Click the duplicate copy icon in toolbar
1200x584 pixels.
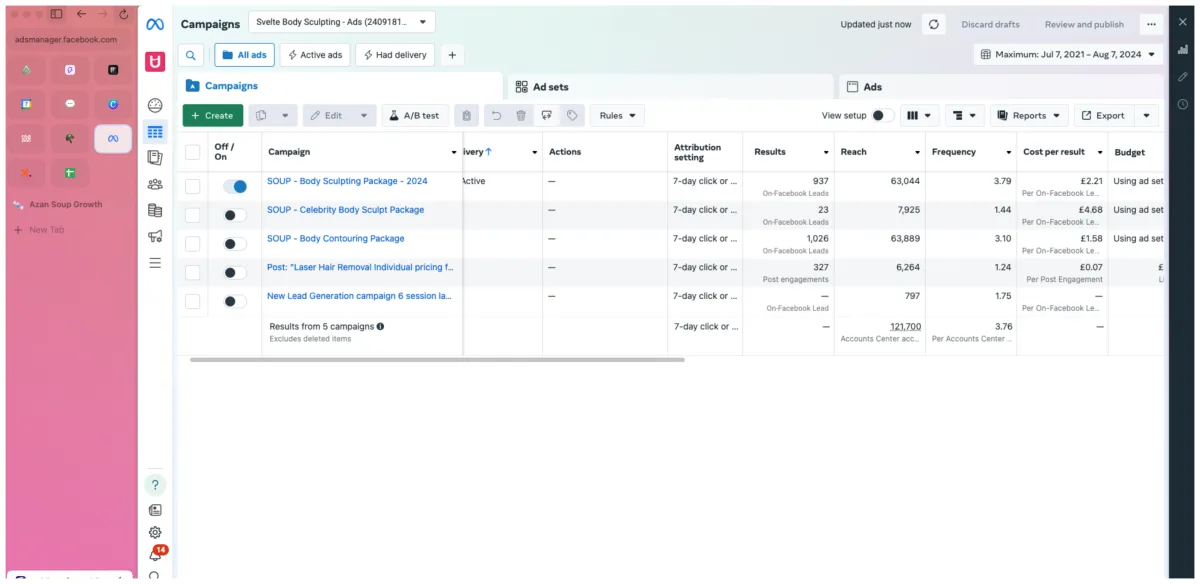click(261, 116)
